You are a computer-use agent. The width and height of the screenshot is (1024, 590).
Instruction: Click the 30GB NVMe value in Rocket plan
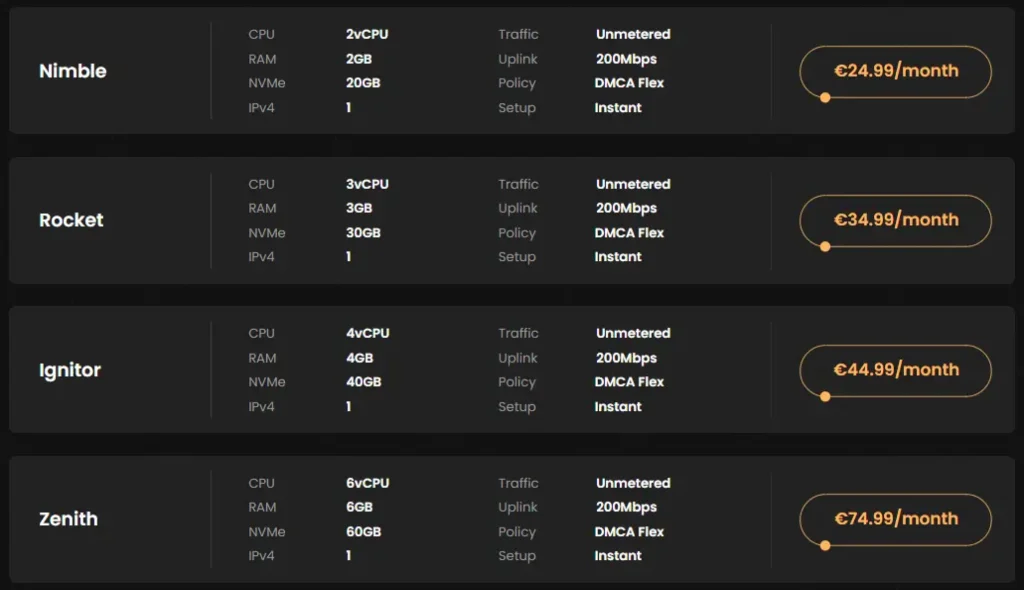363,233
